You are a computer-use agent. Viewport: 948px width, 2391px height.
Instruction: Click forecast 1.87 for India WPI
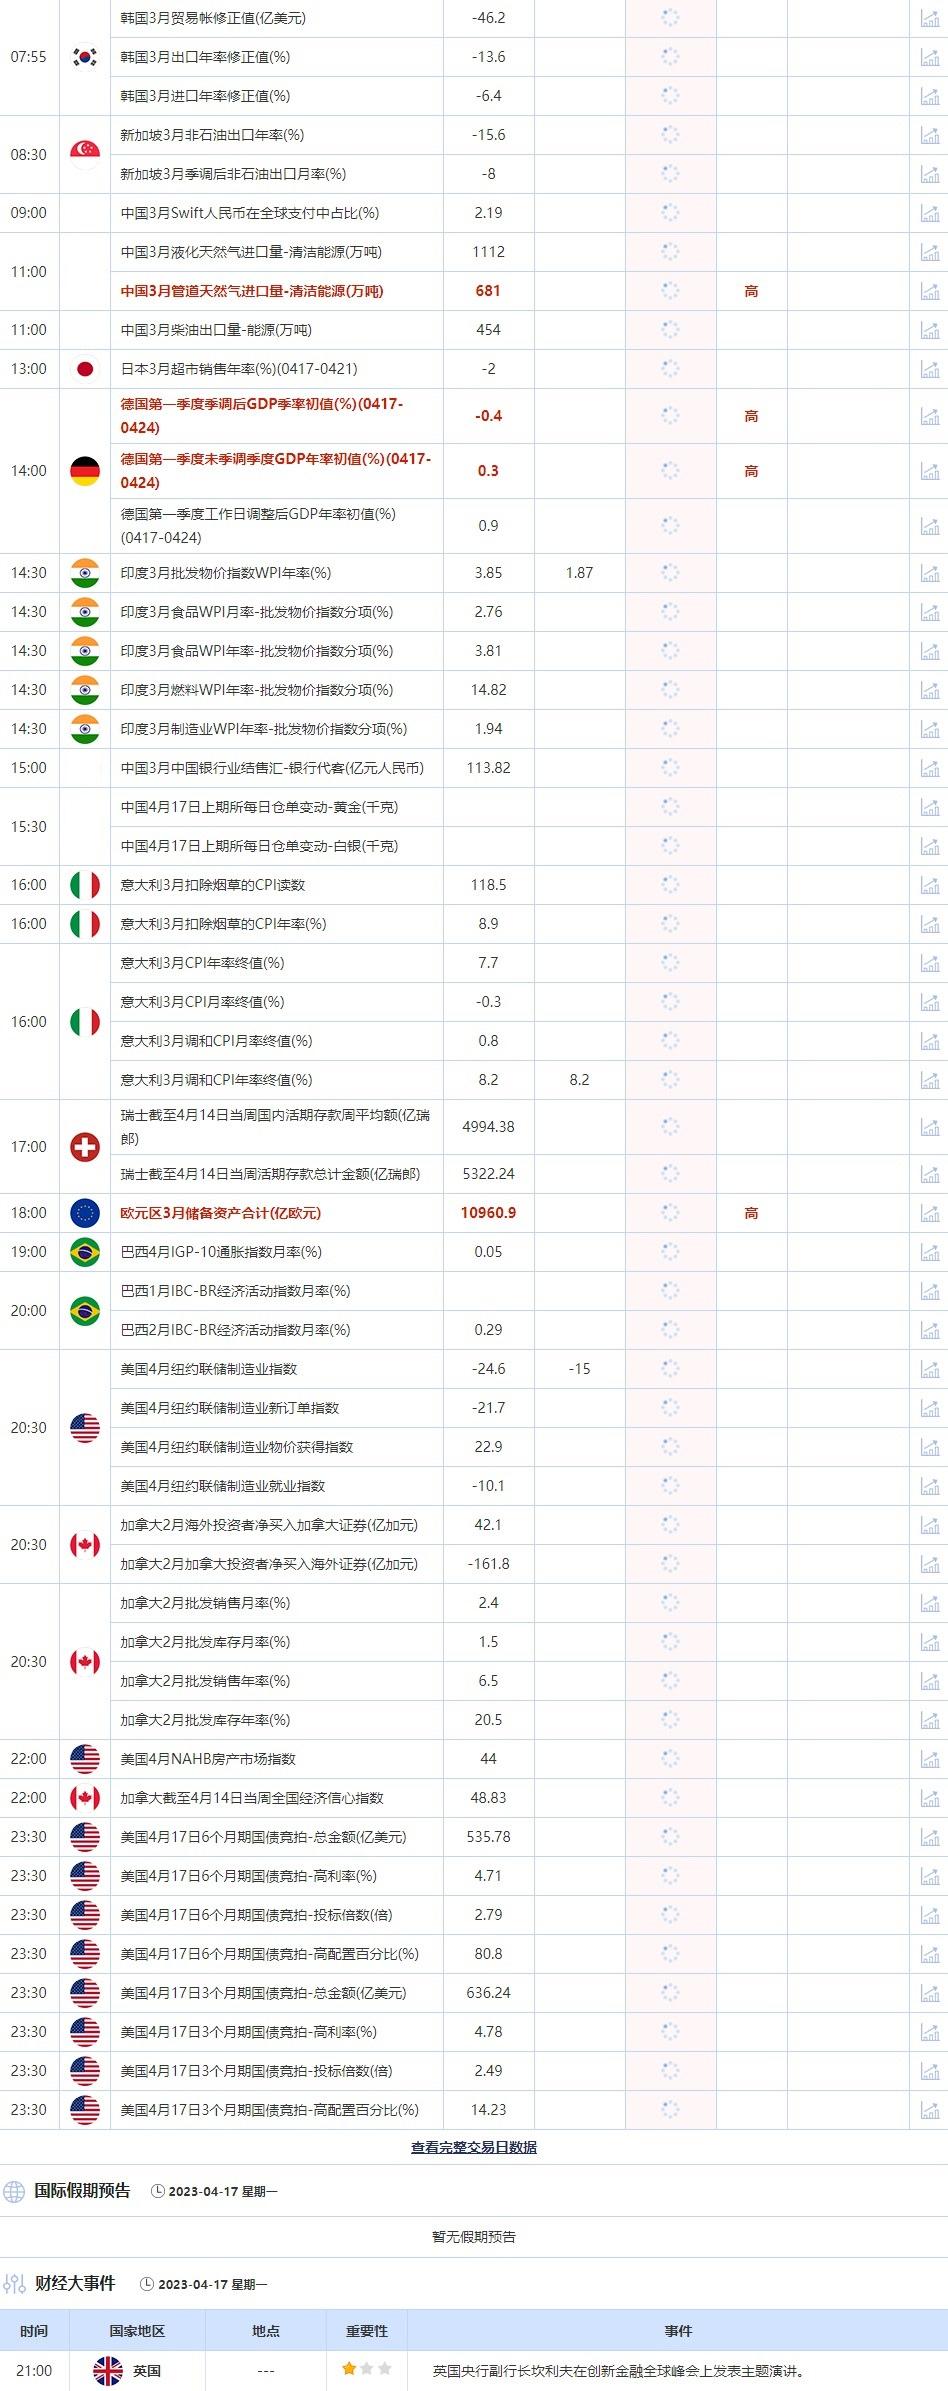[579, 573]
